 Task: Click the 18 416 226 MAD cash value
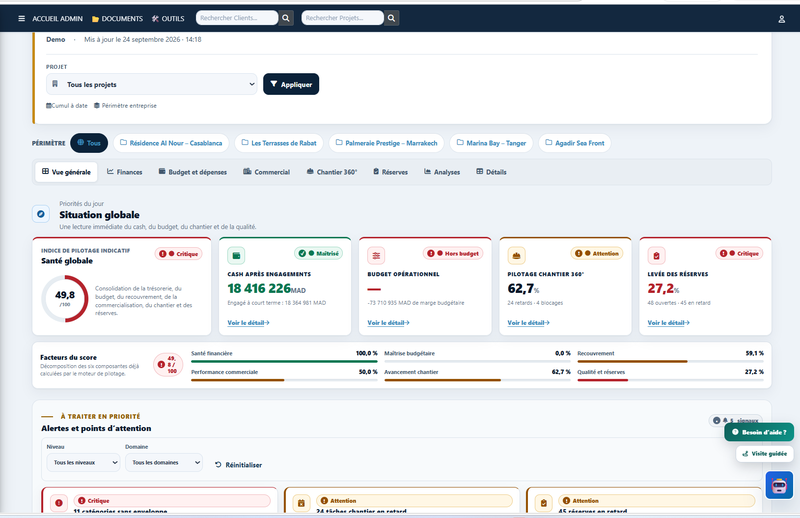[x=266, y=288]
